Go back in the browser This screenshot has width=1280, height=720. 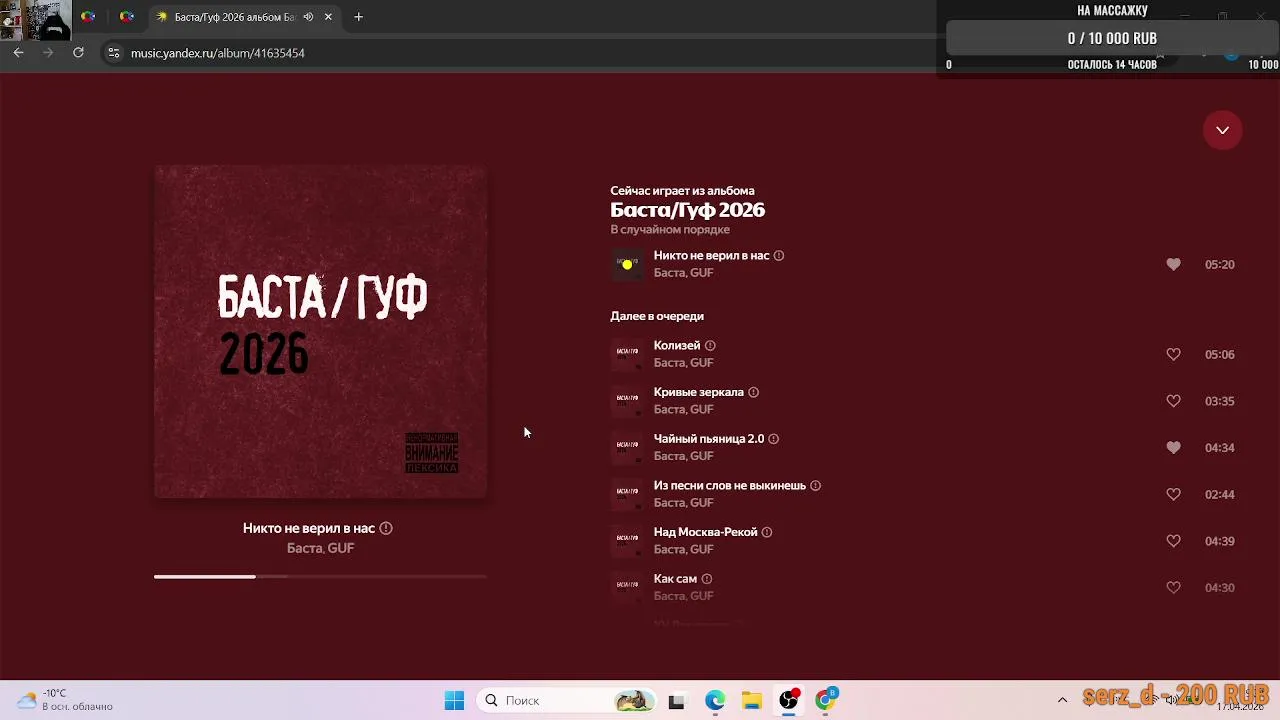pos(18,53)
